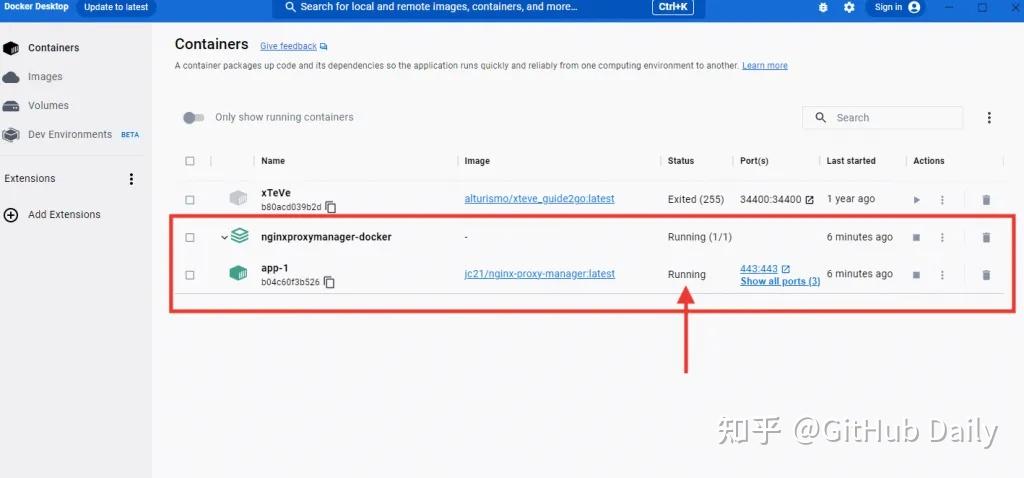This screenshot has width=1024, height=478.
Task: Click the Image column header
Action: pyautogui.click(x=477, y=161)
